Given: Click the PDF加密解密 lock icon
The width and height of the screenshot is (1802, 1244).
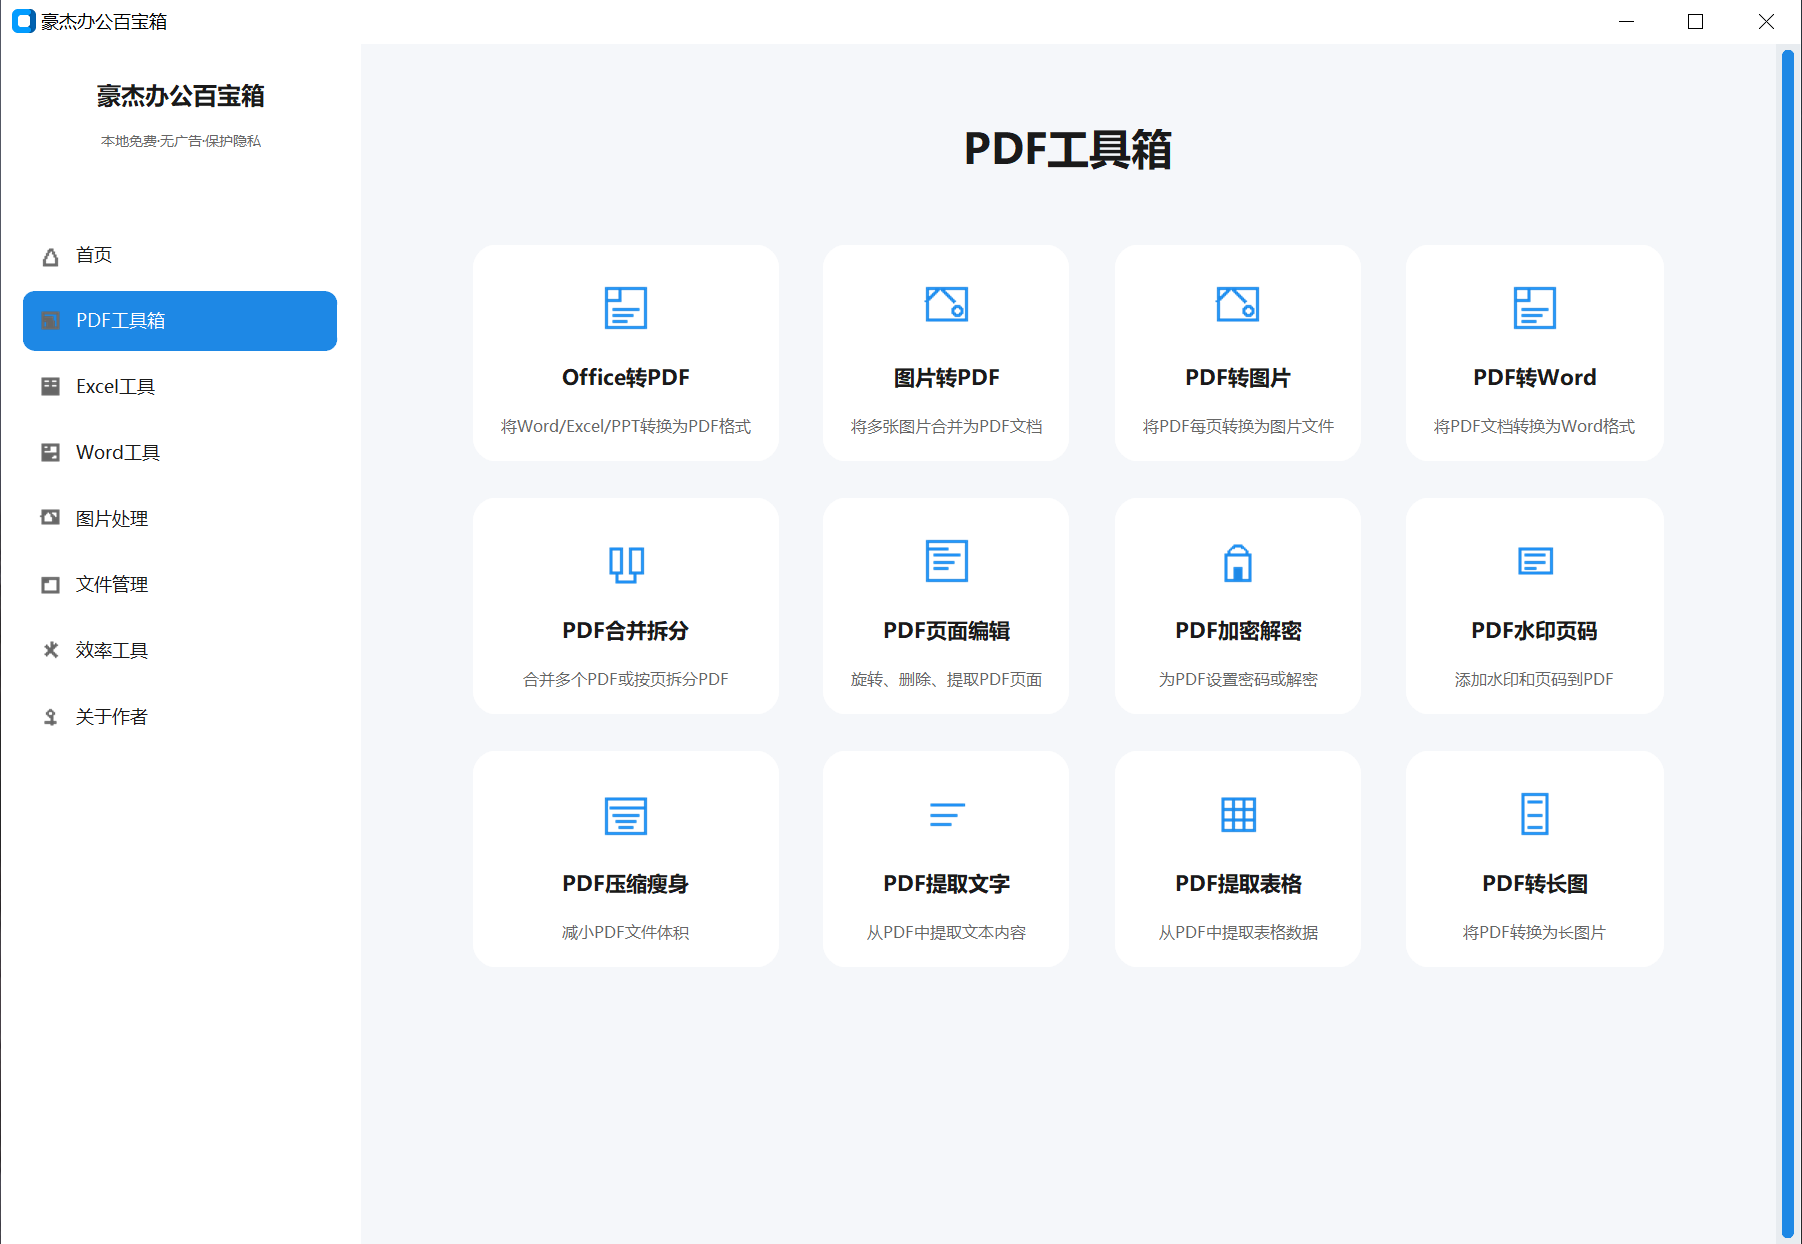Looking at the screenshot, I should [x=1237, y=563].
